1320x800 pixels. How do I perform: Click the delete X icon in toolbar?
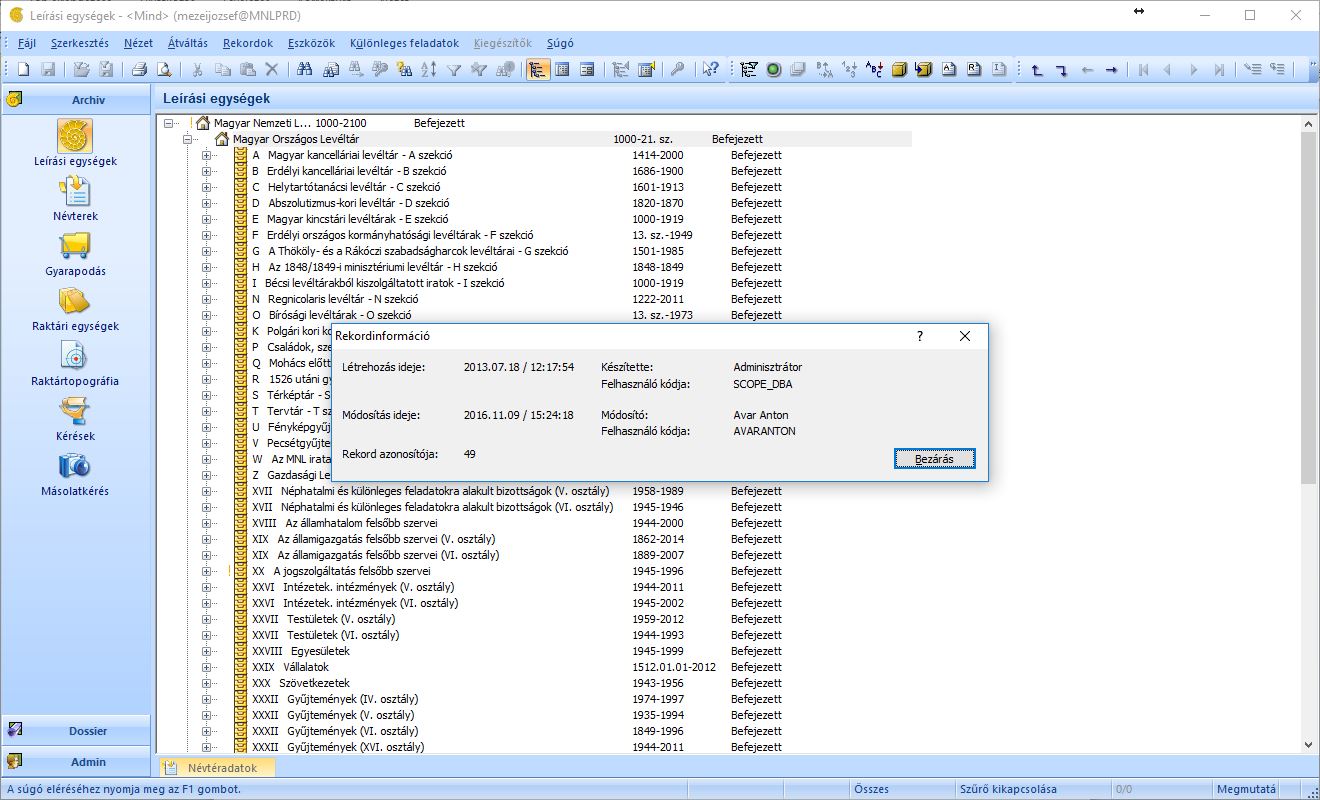[271, 70]
